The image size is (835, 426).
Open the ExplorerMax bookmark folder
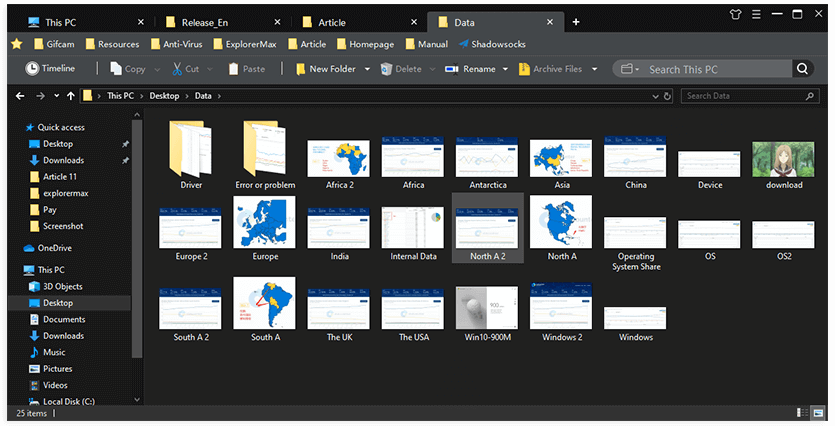(246, 44)
